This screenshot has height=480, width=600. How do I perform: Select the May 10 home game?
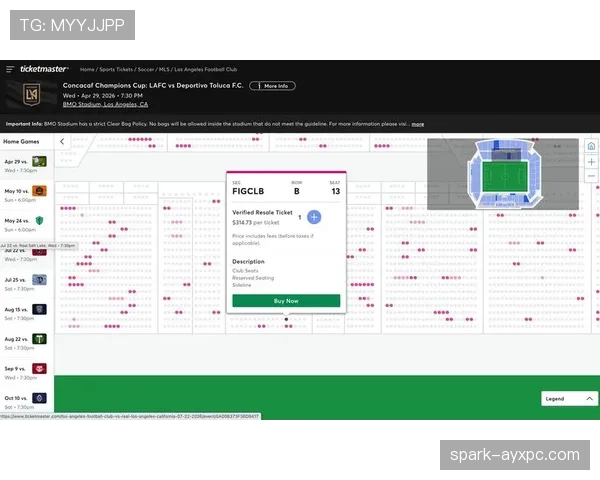click(x=26, y=195)
